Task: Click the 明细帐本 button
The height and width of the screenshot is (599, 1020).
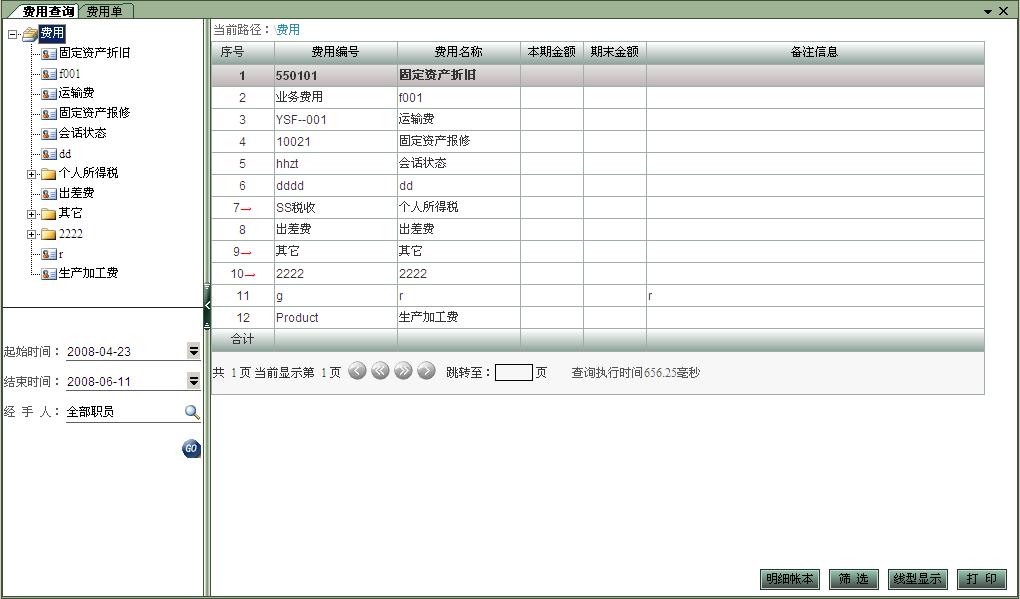Action: (789, 578)
